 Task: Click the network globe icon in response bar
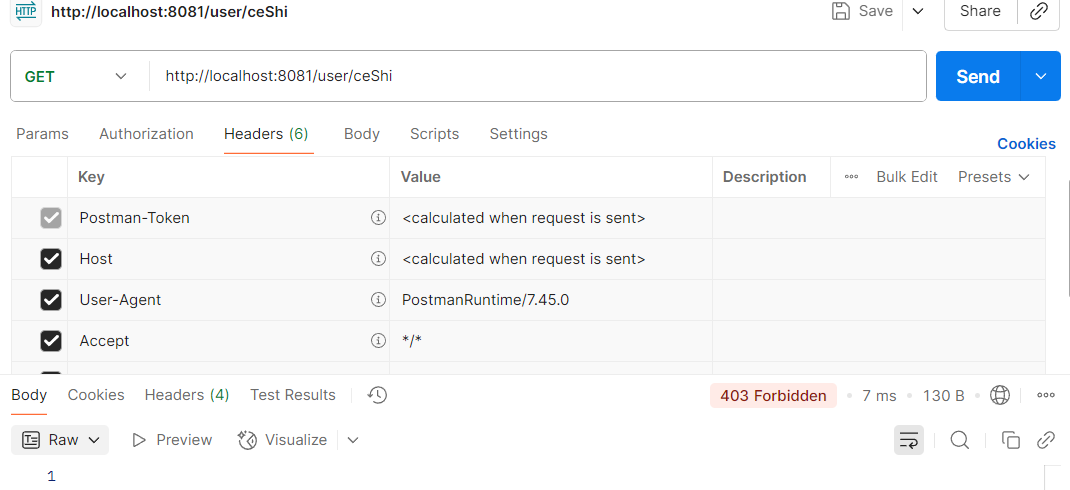click(999, 395)
